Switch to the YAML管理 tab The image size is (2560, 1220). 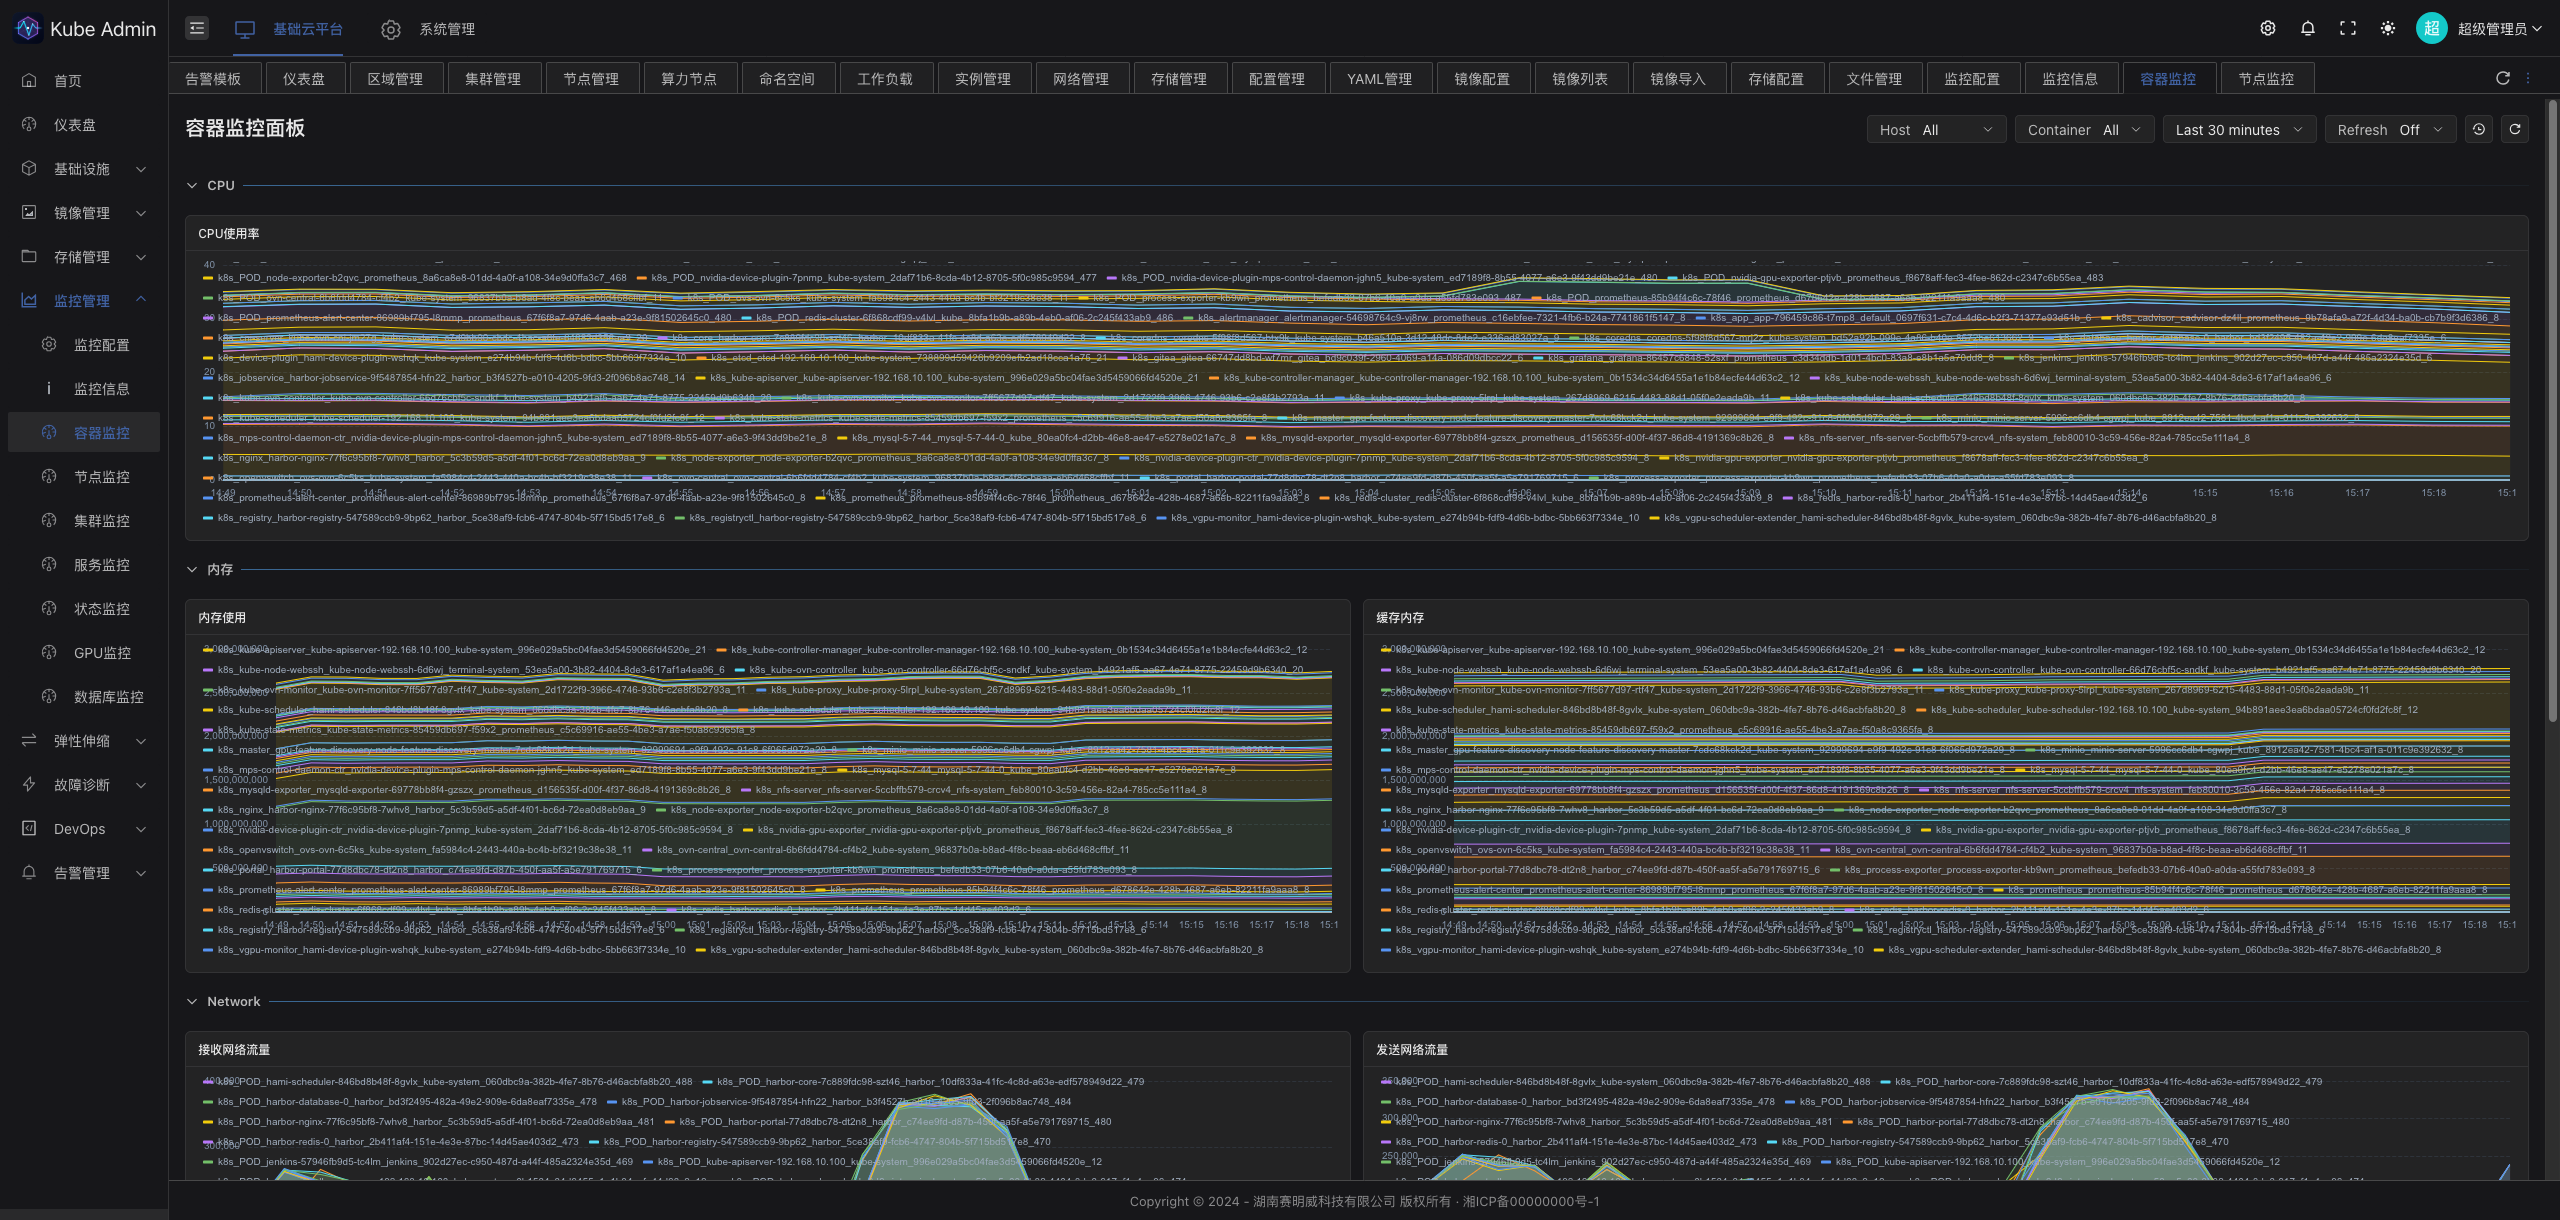click(x=1380, y=79)
